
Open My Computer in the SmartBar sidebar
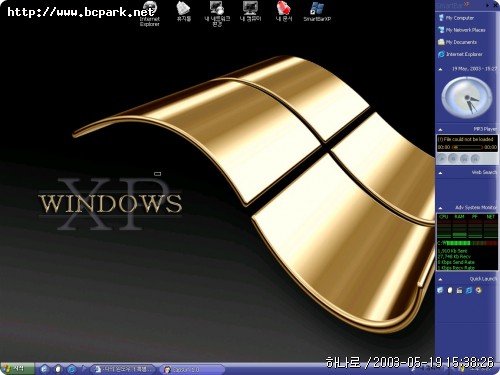(456, 18)
